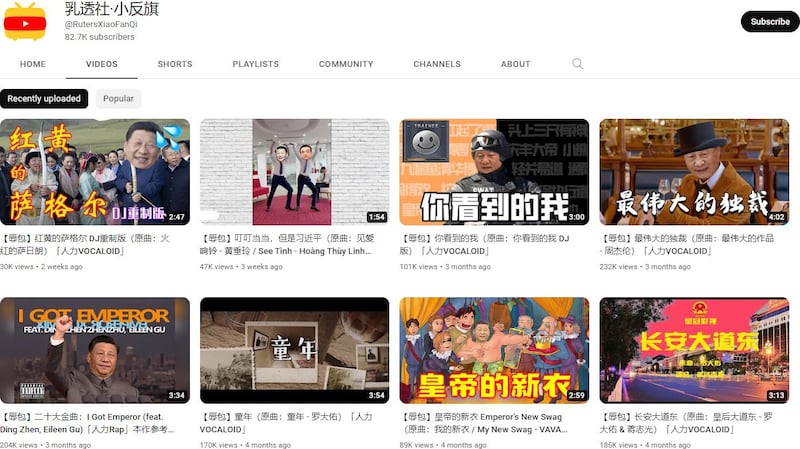Click the channel avatar logo
This screenshot has height=449, width=800.
[25, 21]
